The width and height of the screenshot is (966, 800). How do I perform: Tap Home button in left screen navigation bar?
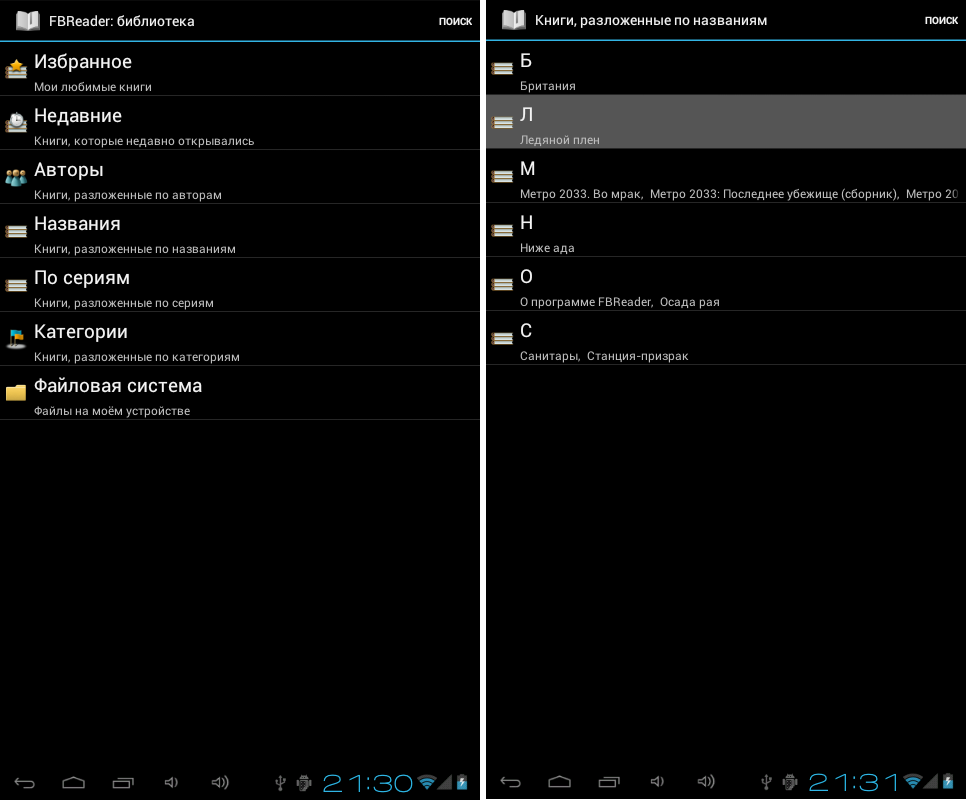pyautogui.click(x=73, y=783)
